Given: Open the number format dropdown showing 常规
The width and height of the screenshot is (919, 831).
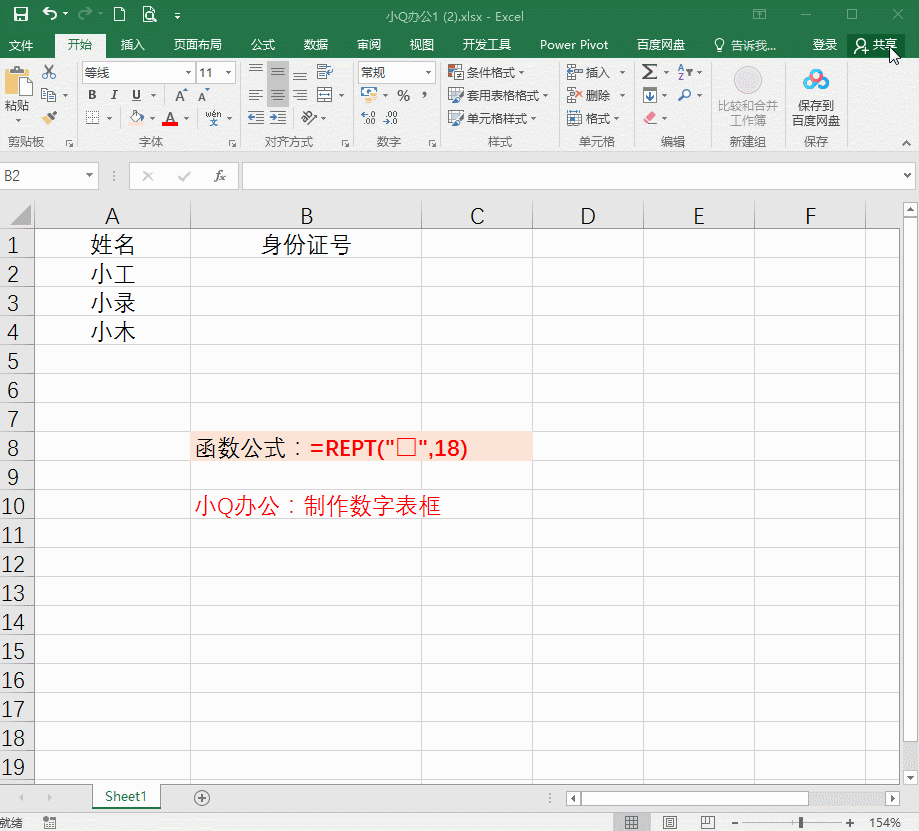Looking at the screenshot, I should (x=428, y=73).
